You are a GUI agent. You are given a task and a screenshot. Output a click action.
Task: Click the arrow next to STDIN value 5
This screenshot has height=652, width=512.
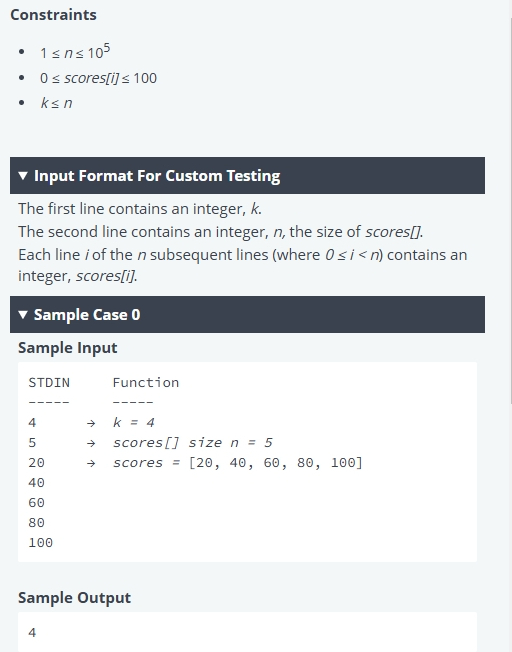[x=91, y=443]
